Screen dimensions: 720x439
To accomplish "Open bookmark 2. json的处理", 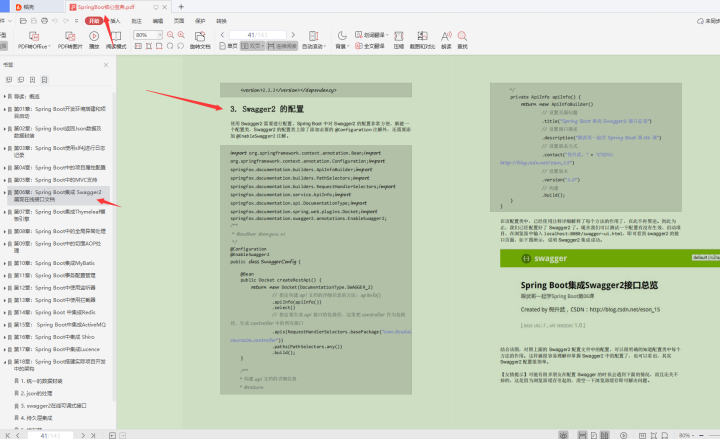I will click(x=36, y=394).
